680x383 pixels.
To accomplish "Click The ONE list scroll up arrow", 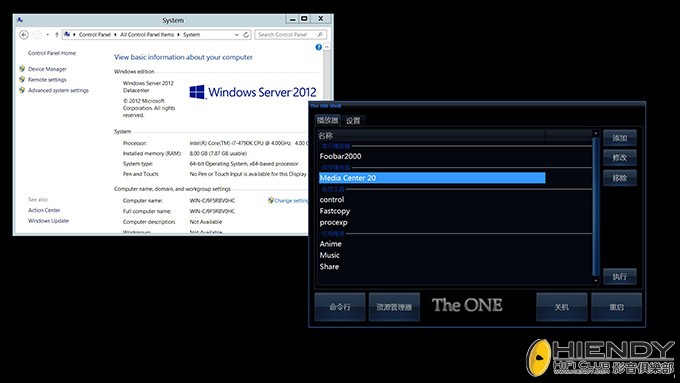I will point(596,133).
